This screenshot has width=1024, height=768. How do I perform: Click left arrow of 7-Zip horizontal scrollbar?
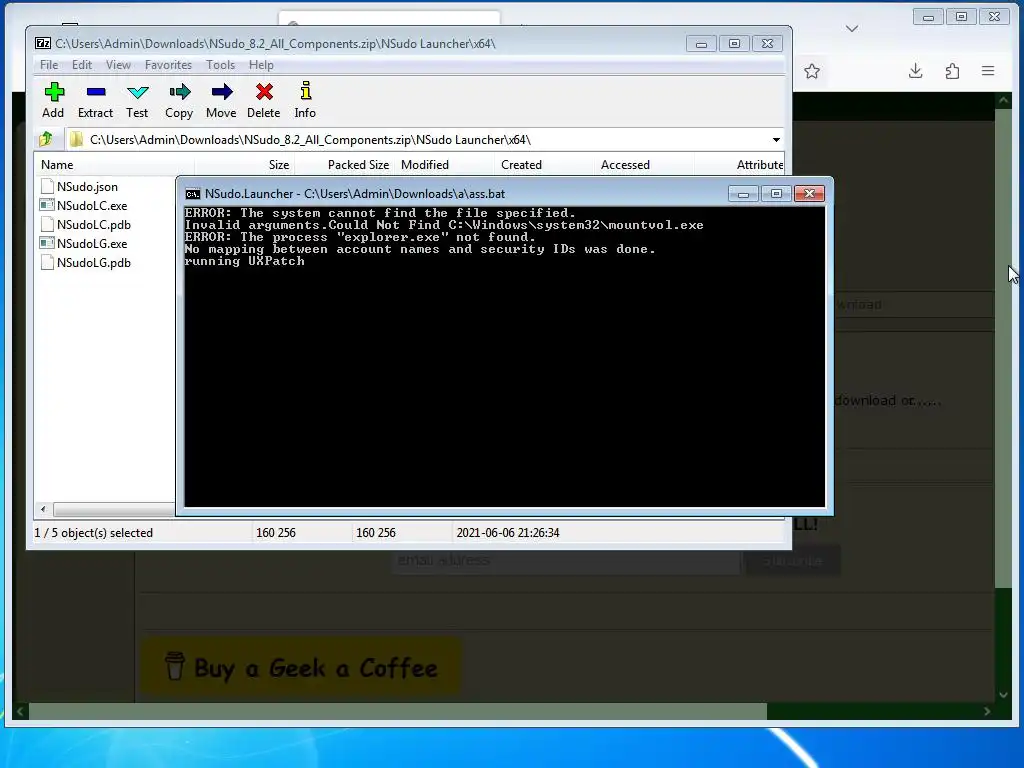tap(43, 509)
